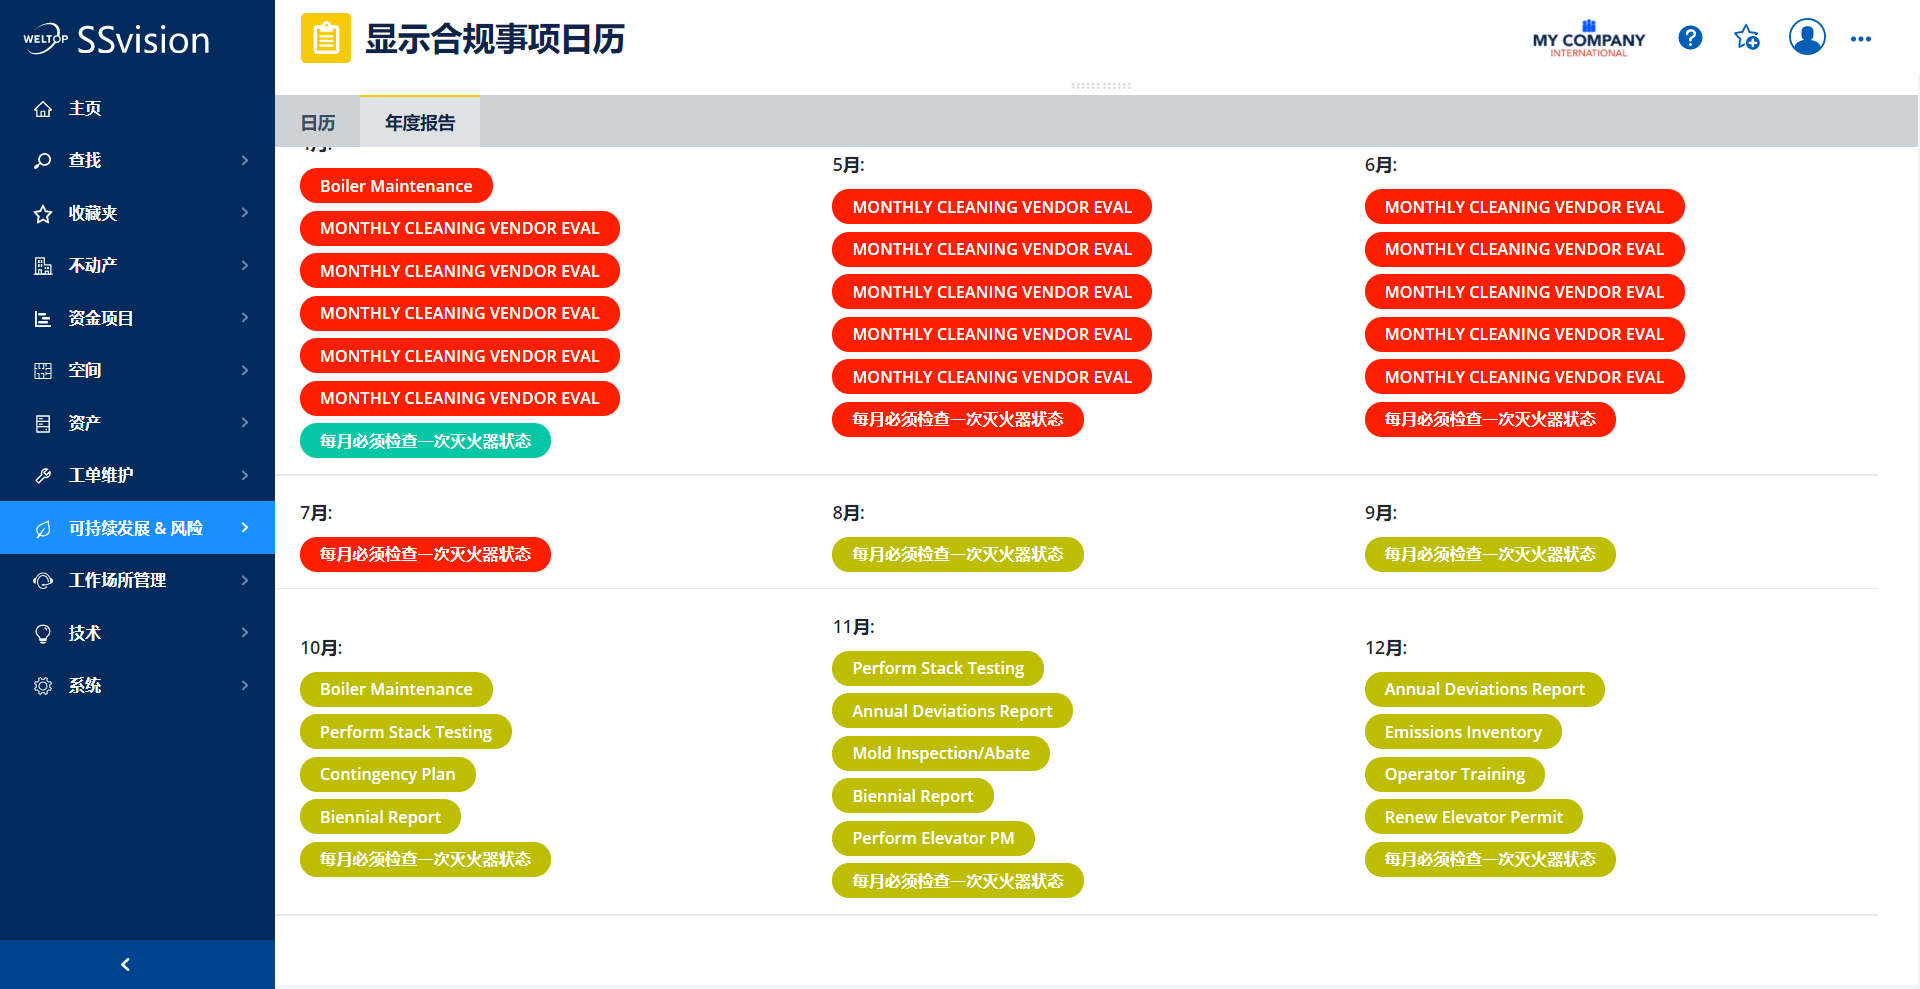Click the wrench icon for 工单维护
This screenshot has width=1920, height=989.
[43, 476]
